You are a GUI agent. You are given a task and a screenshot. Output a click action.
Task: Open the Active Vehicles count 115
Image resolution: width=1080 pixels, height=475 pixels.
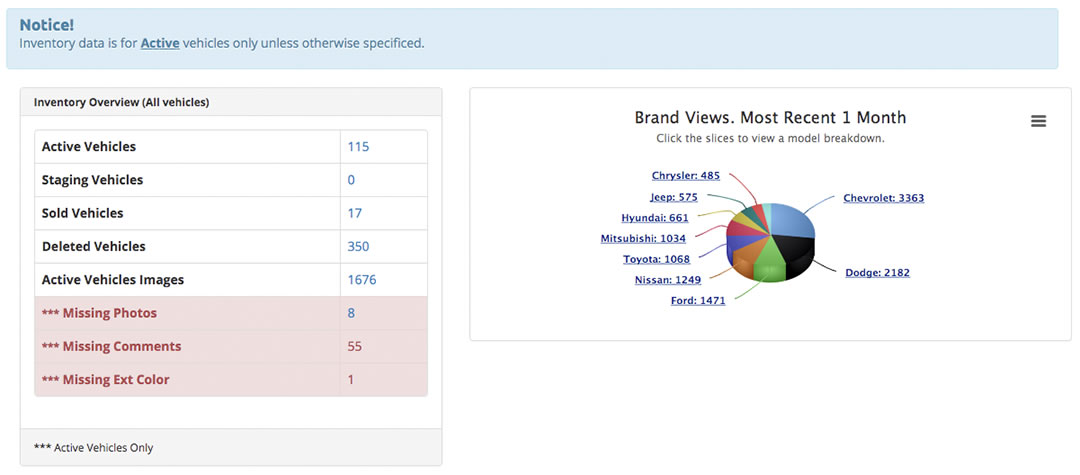(x=358, y=147)
